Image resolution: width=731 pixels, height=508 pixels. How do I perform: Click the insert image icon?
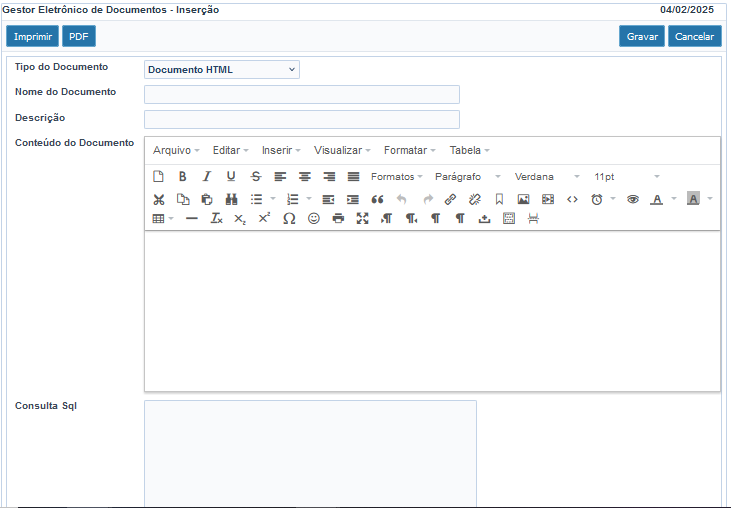523,199
